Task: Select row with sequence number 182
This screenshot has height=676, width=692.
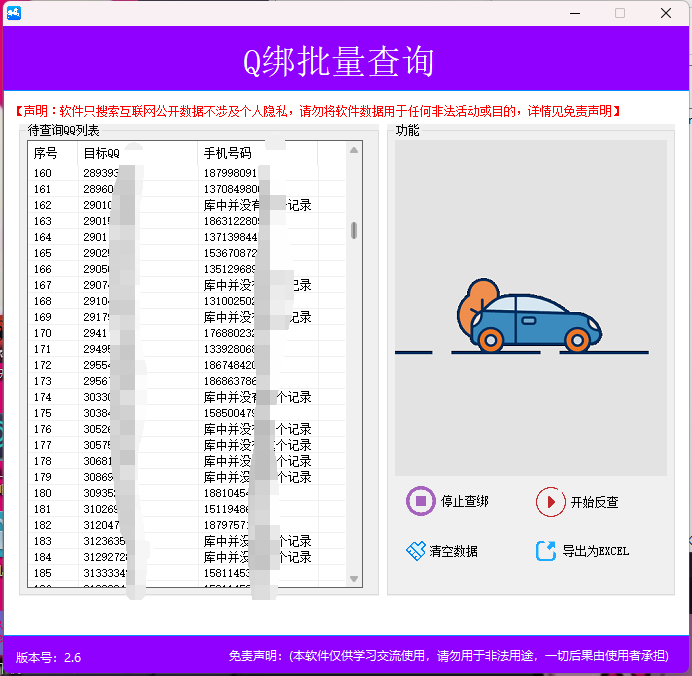Action: tap(187, 525)
